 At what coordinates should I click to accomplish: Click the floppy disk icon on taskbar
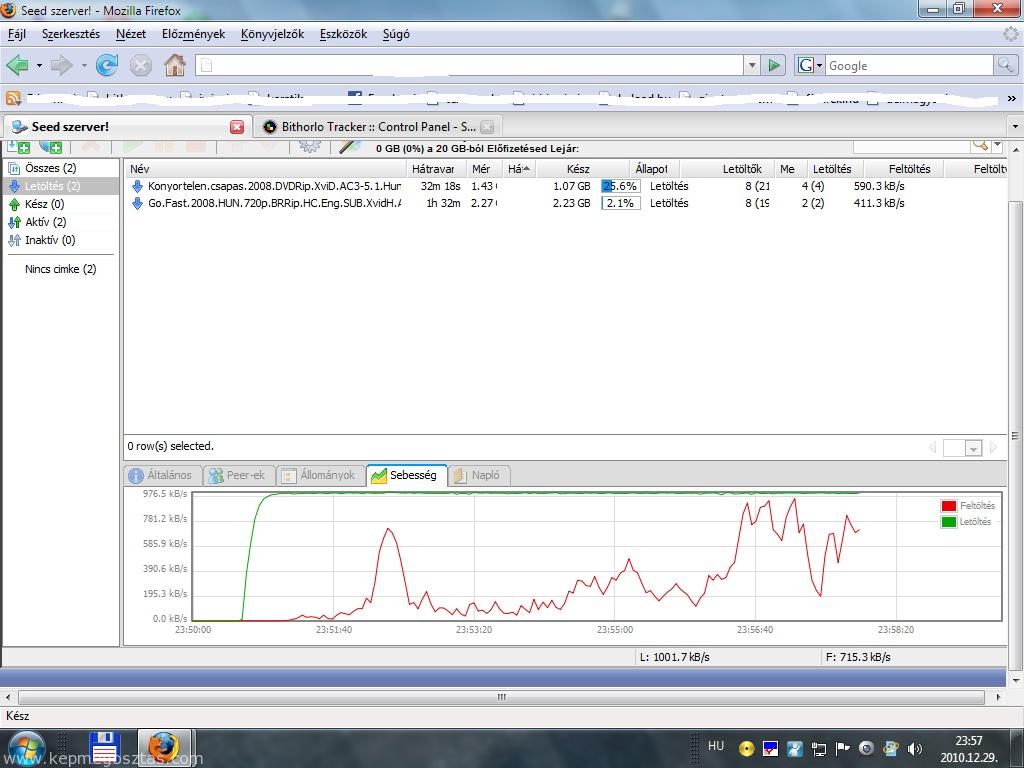click(x=105, y=747)
